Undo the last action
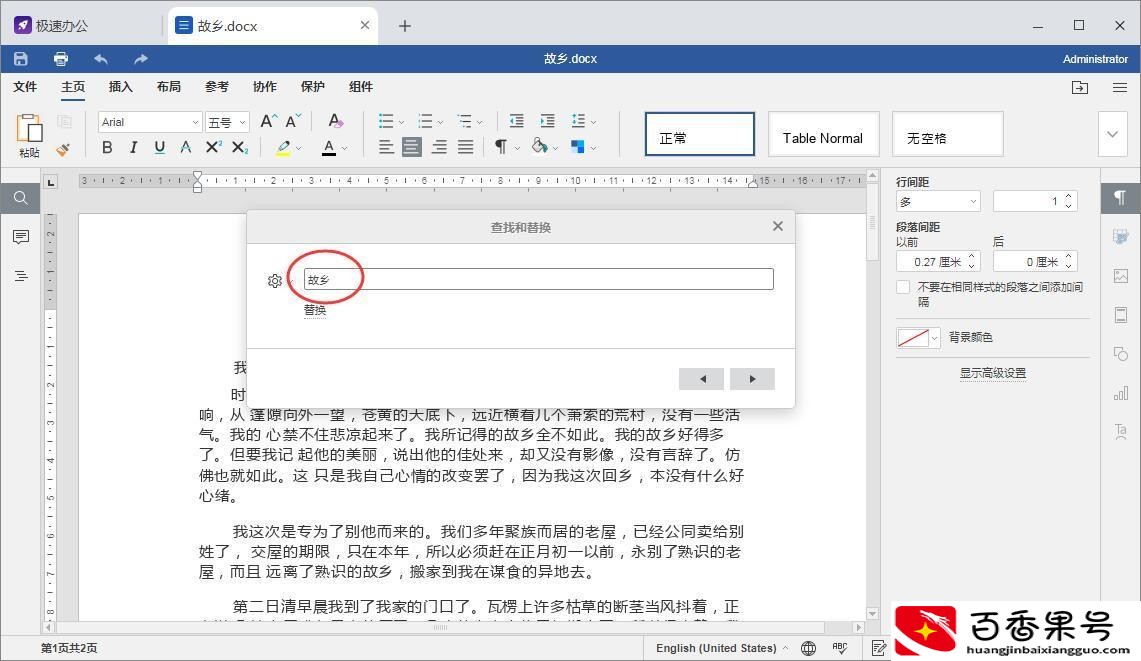The width and height of the screenshot is (1141, 661). pos(101,59)
